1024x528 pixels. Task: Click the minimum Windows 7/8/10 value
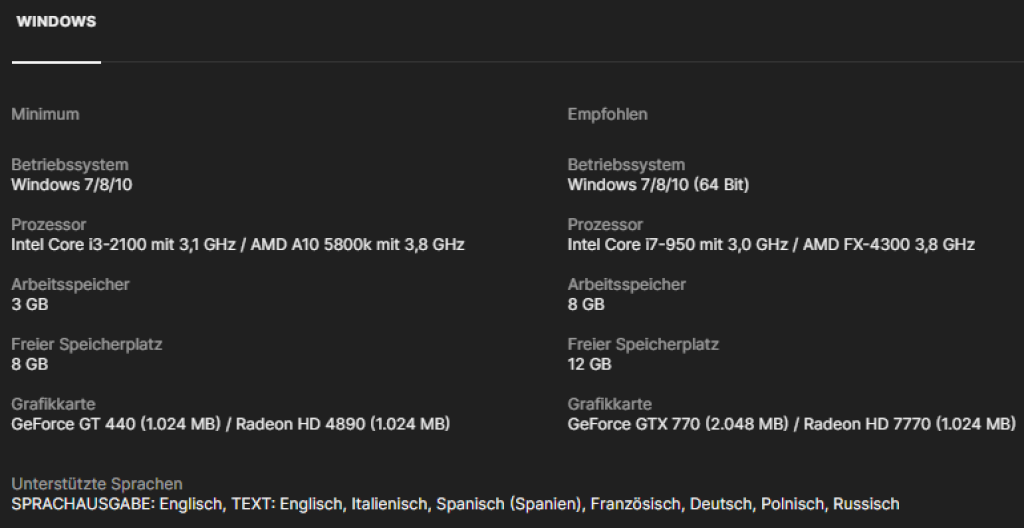click(71, 184)
